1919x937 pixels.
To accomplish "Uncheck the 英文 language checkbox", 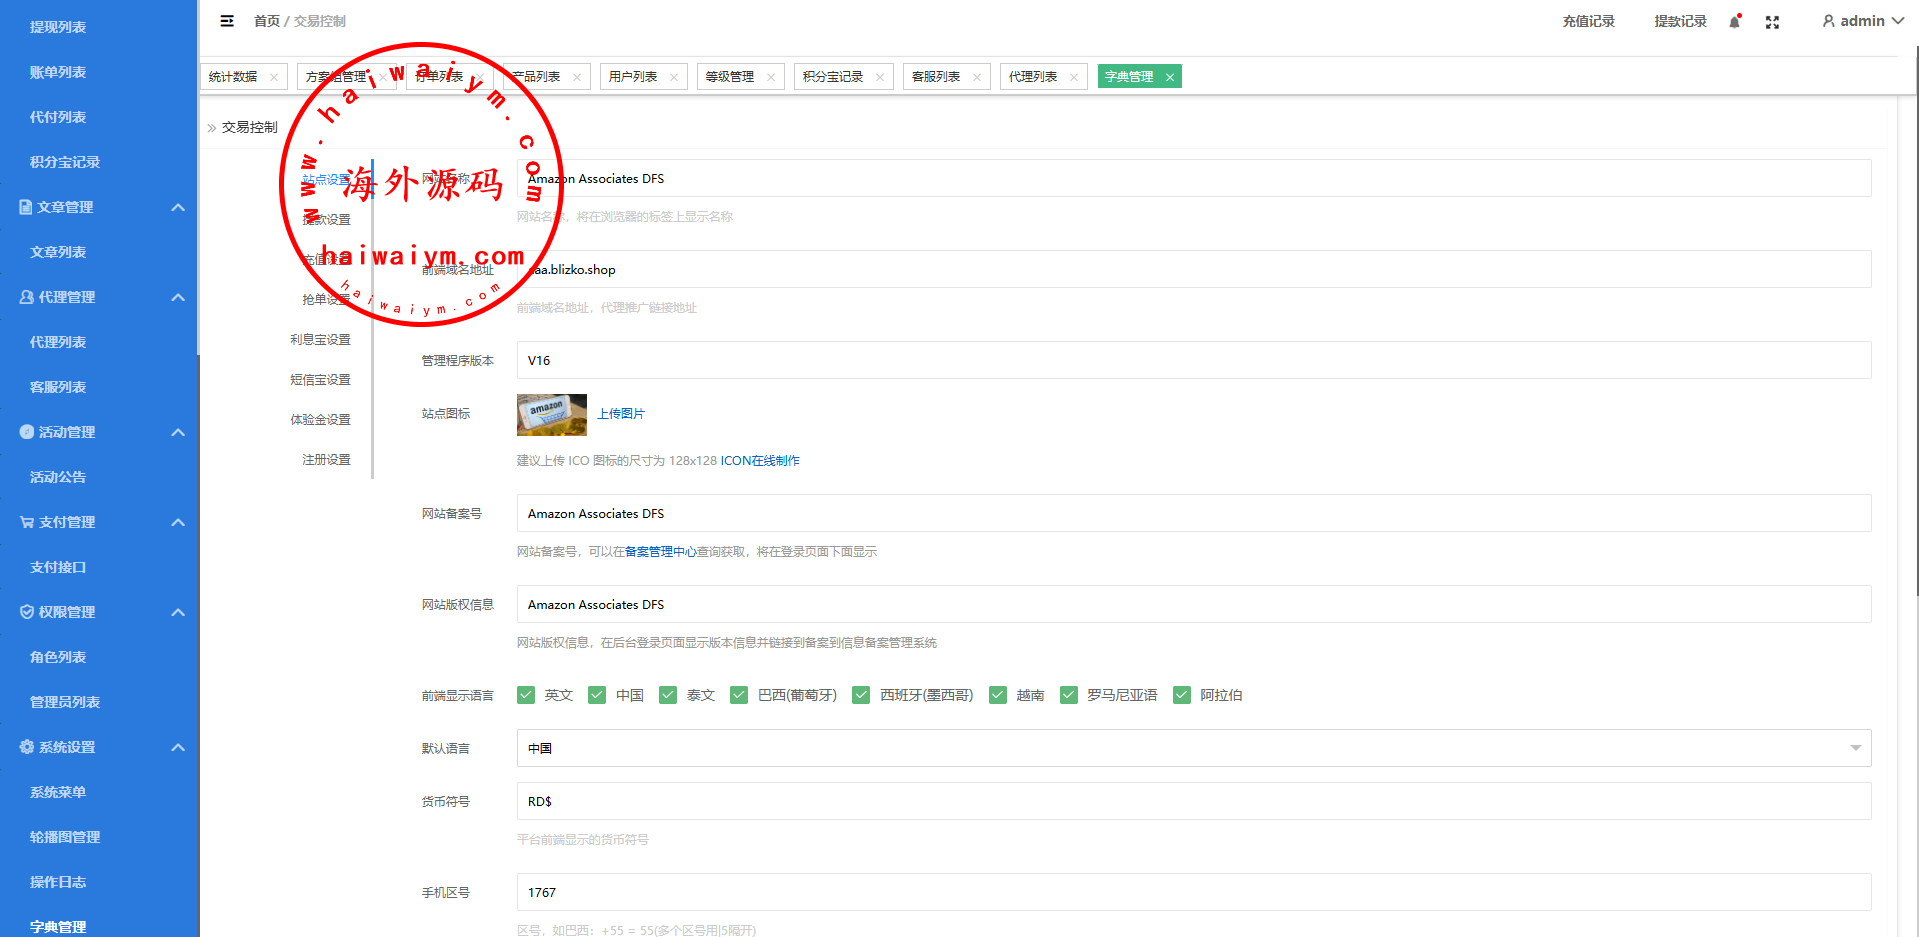I will pos(526,695).
